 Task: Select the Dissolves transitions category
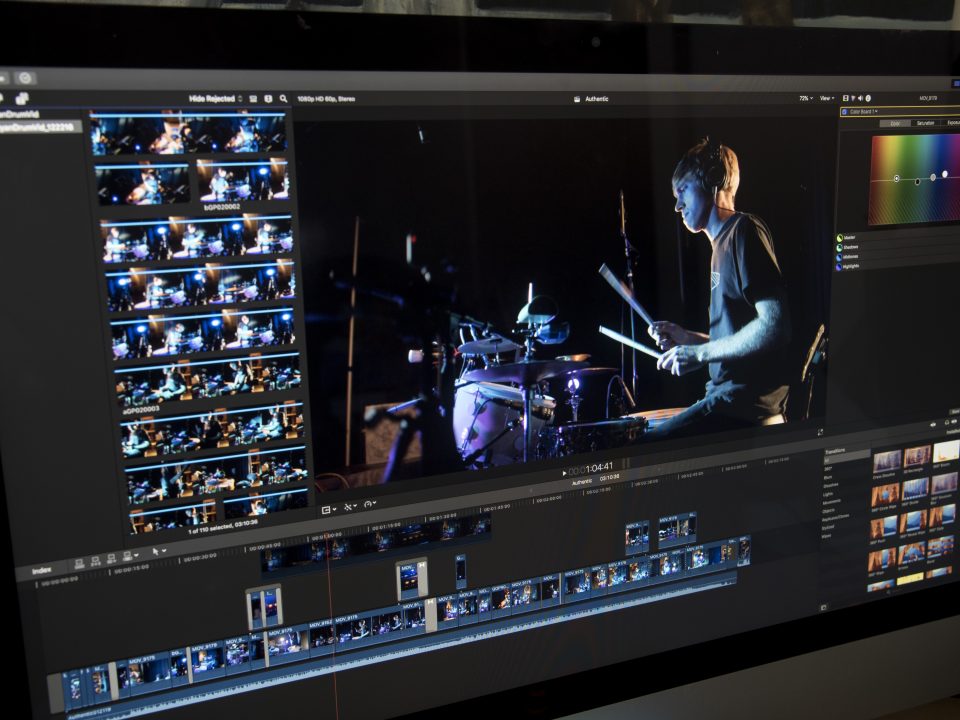[x=831, y=486]
